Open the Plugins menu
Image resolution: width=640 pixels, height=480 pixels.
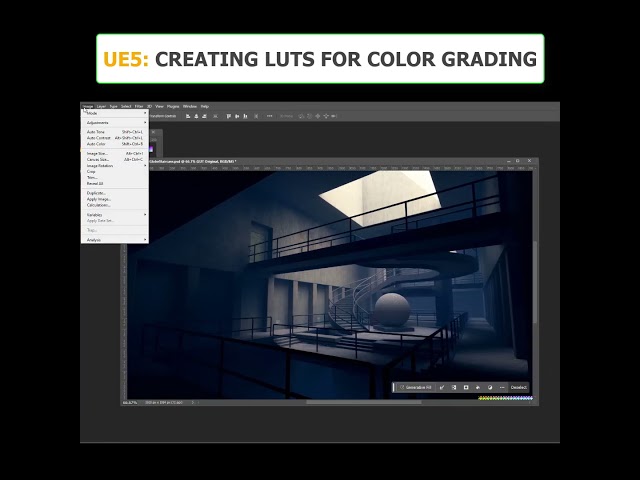click(x=173, y=107)
